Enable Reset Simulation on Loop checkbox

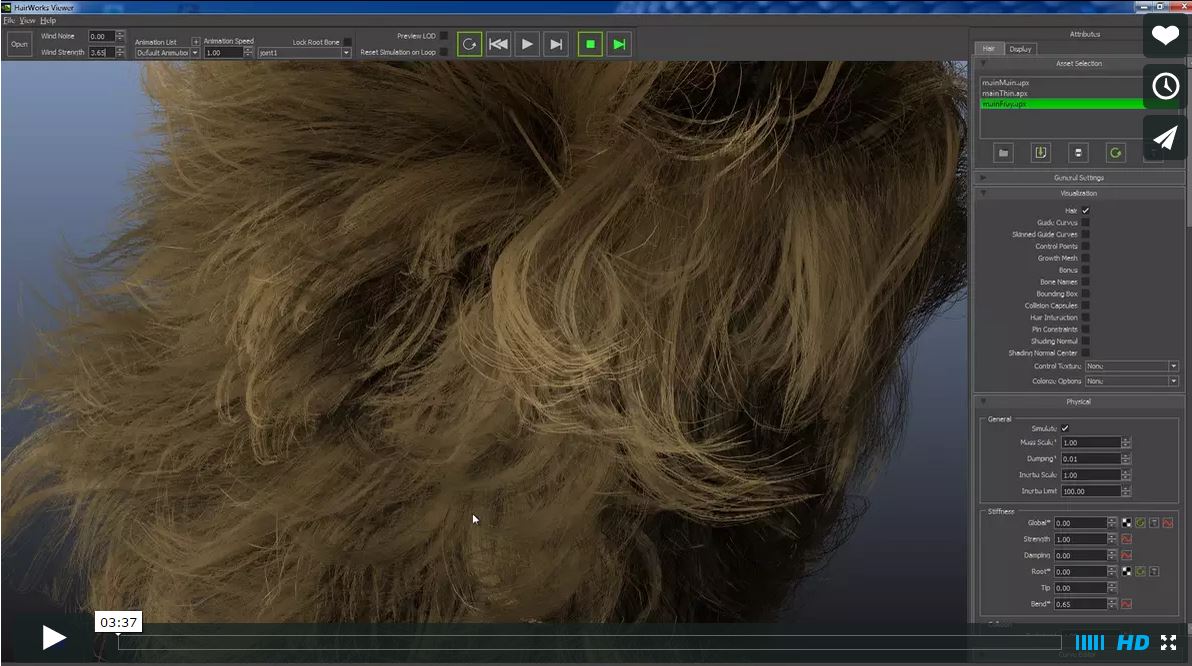pos(444,52)
